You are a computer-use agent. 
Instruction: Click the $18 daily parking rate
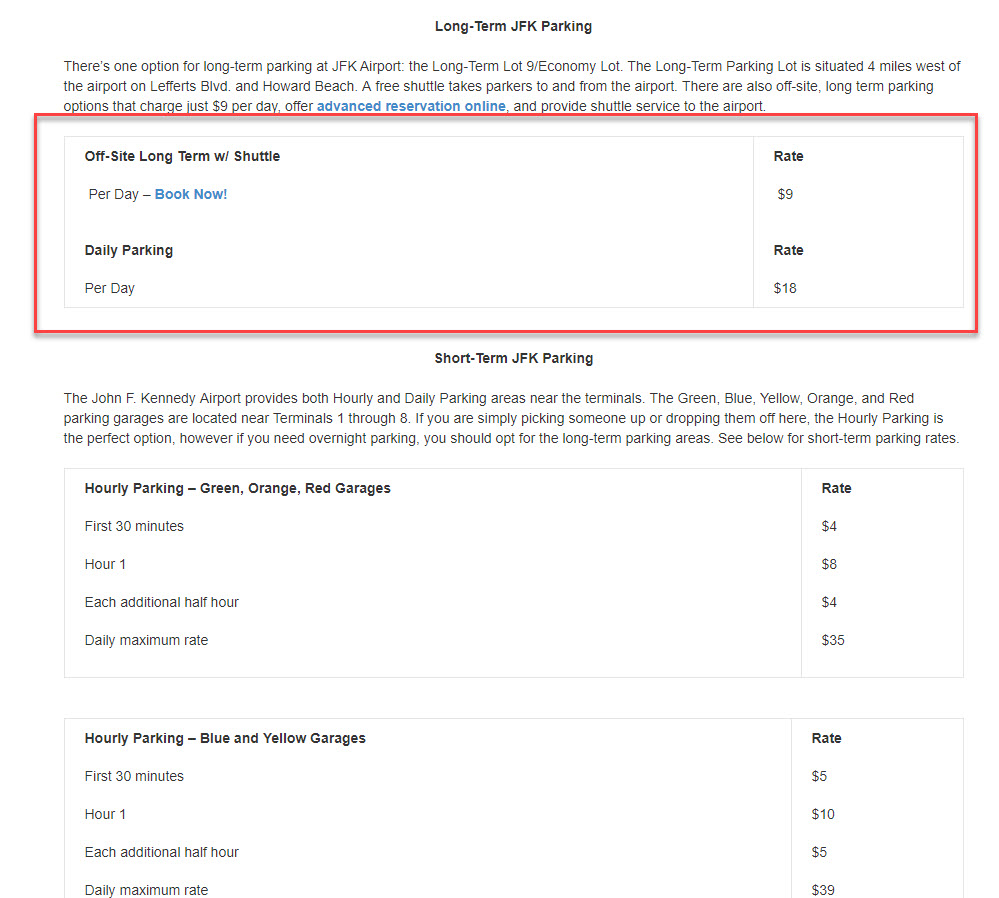(785, 288)
